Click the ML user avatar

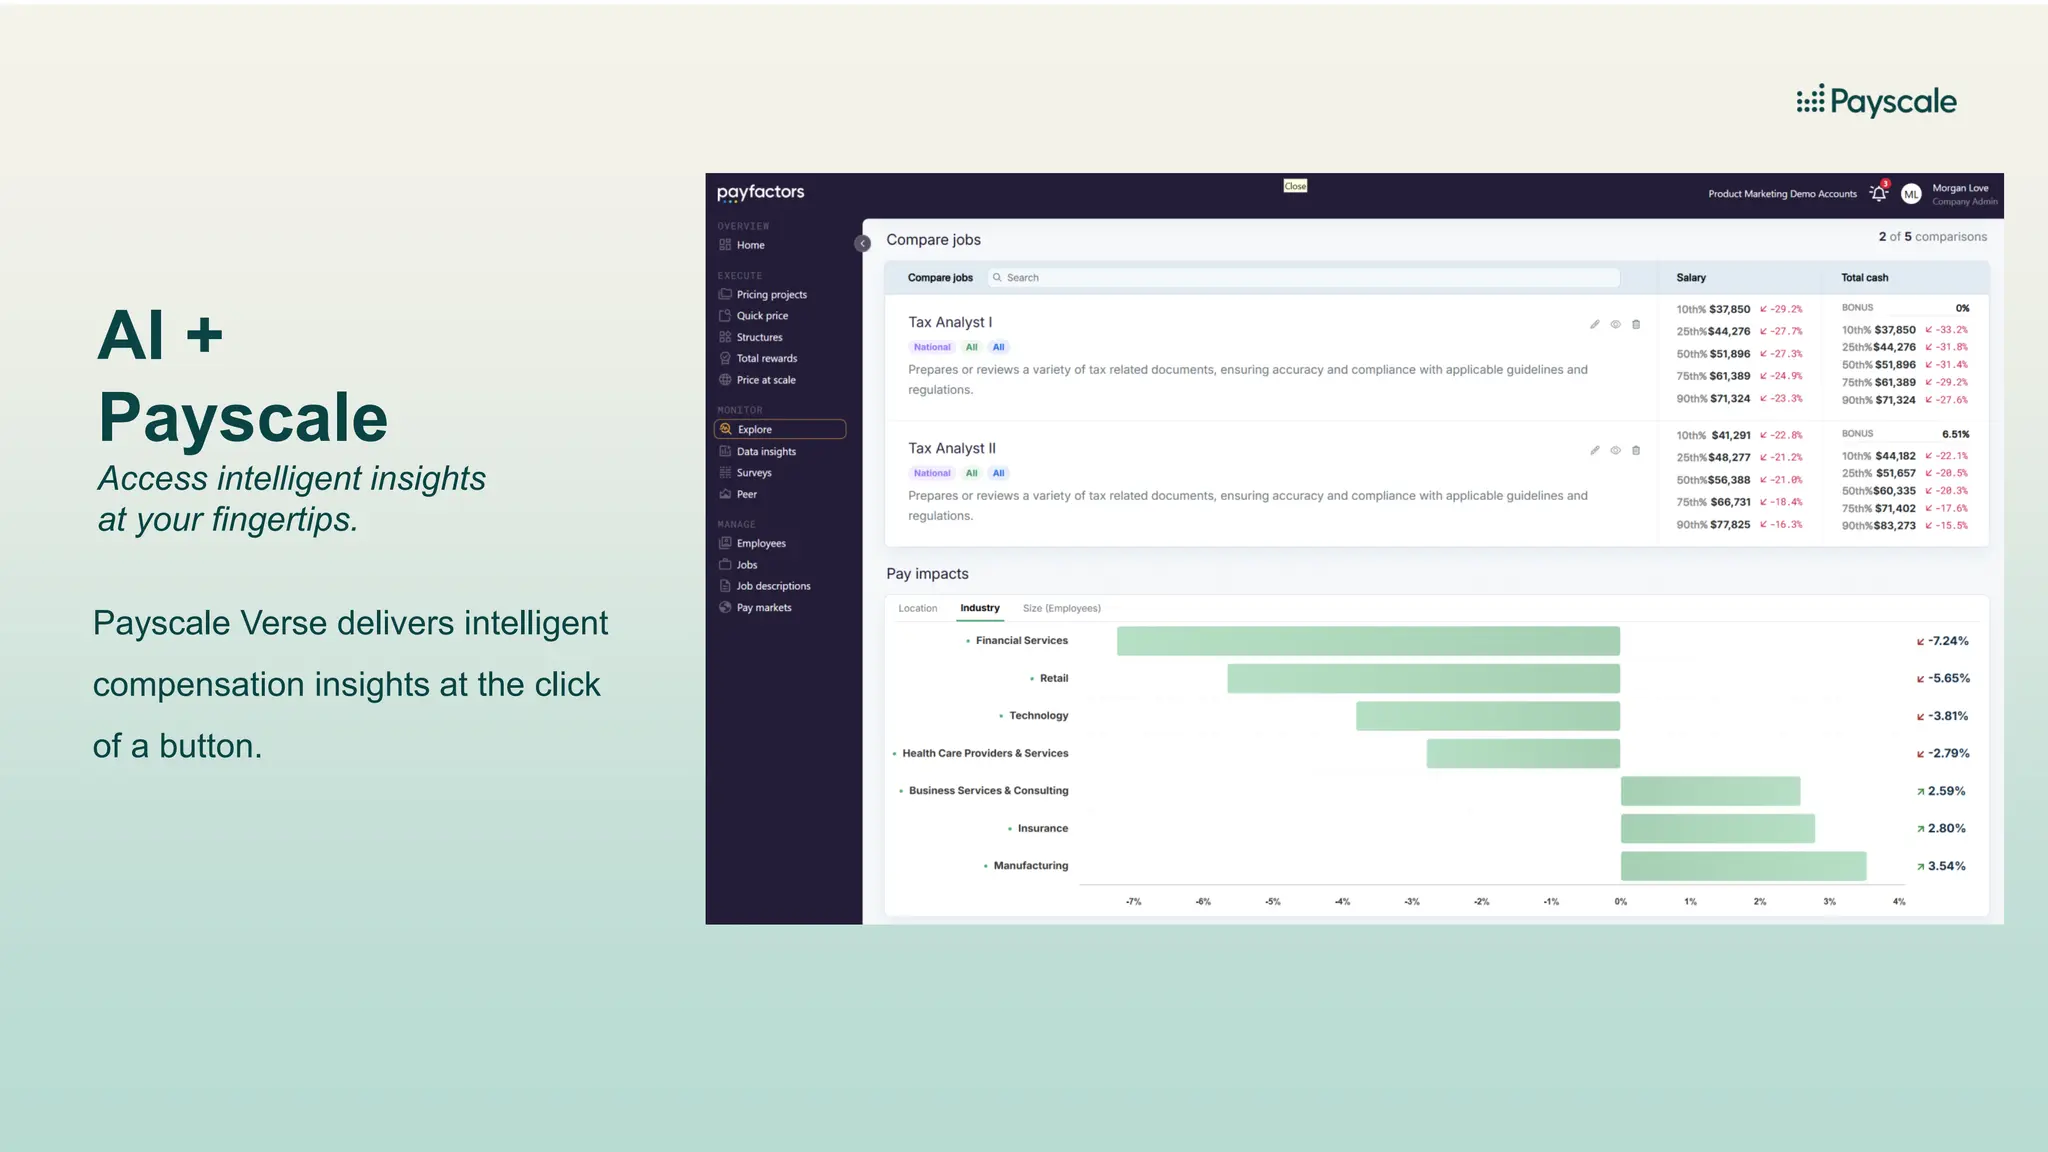coord(1911,194)
